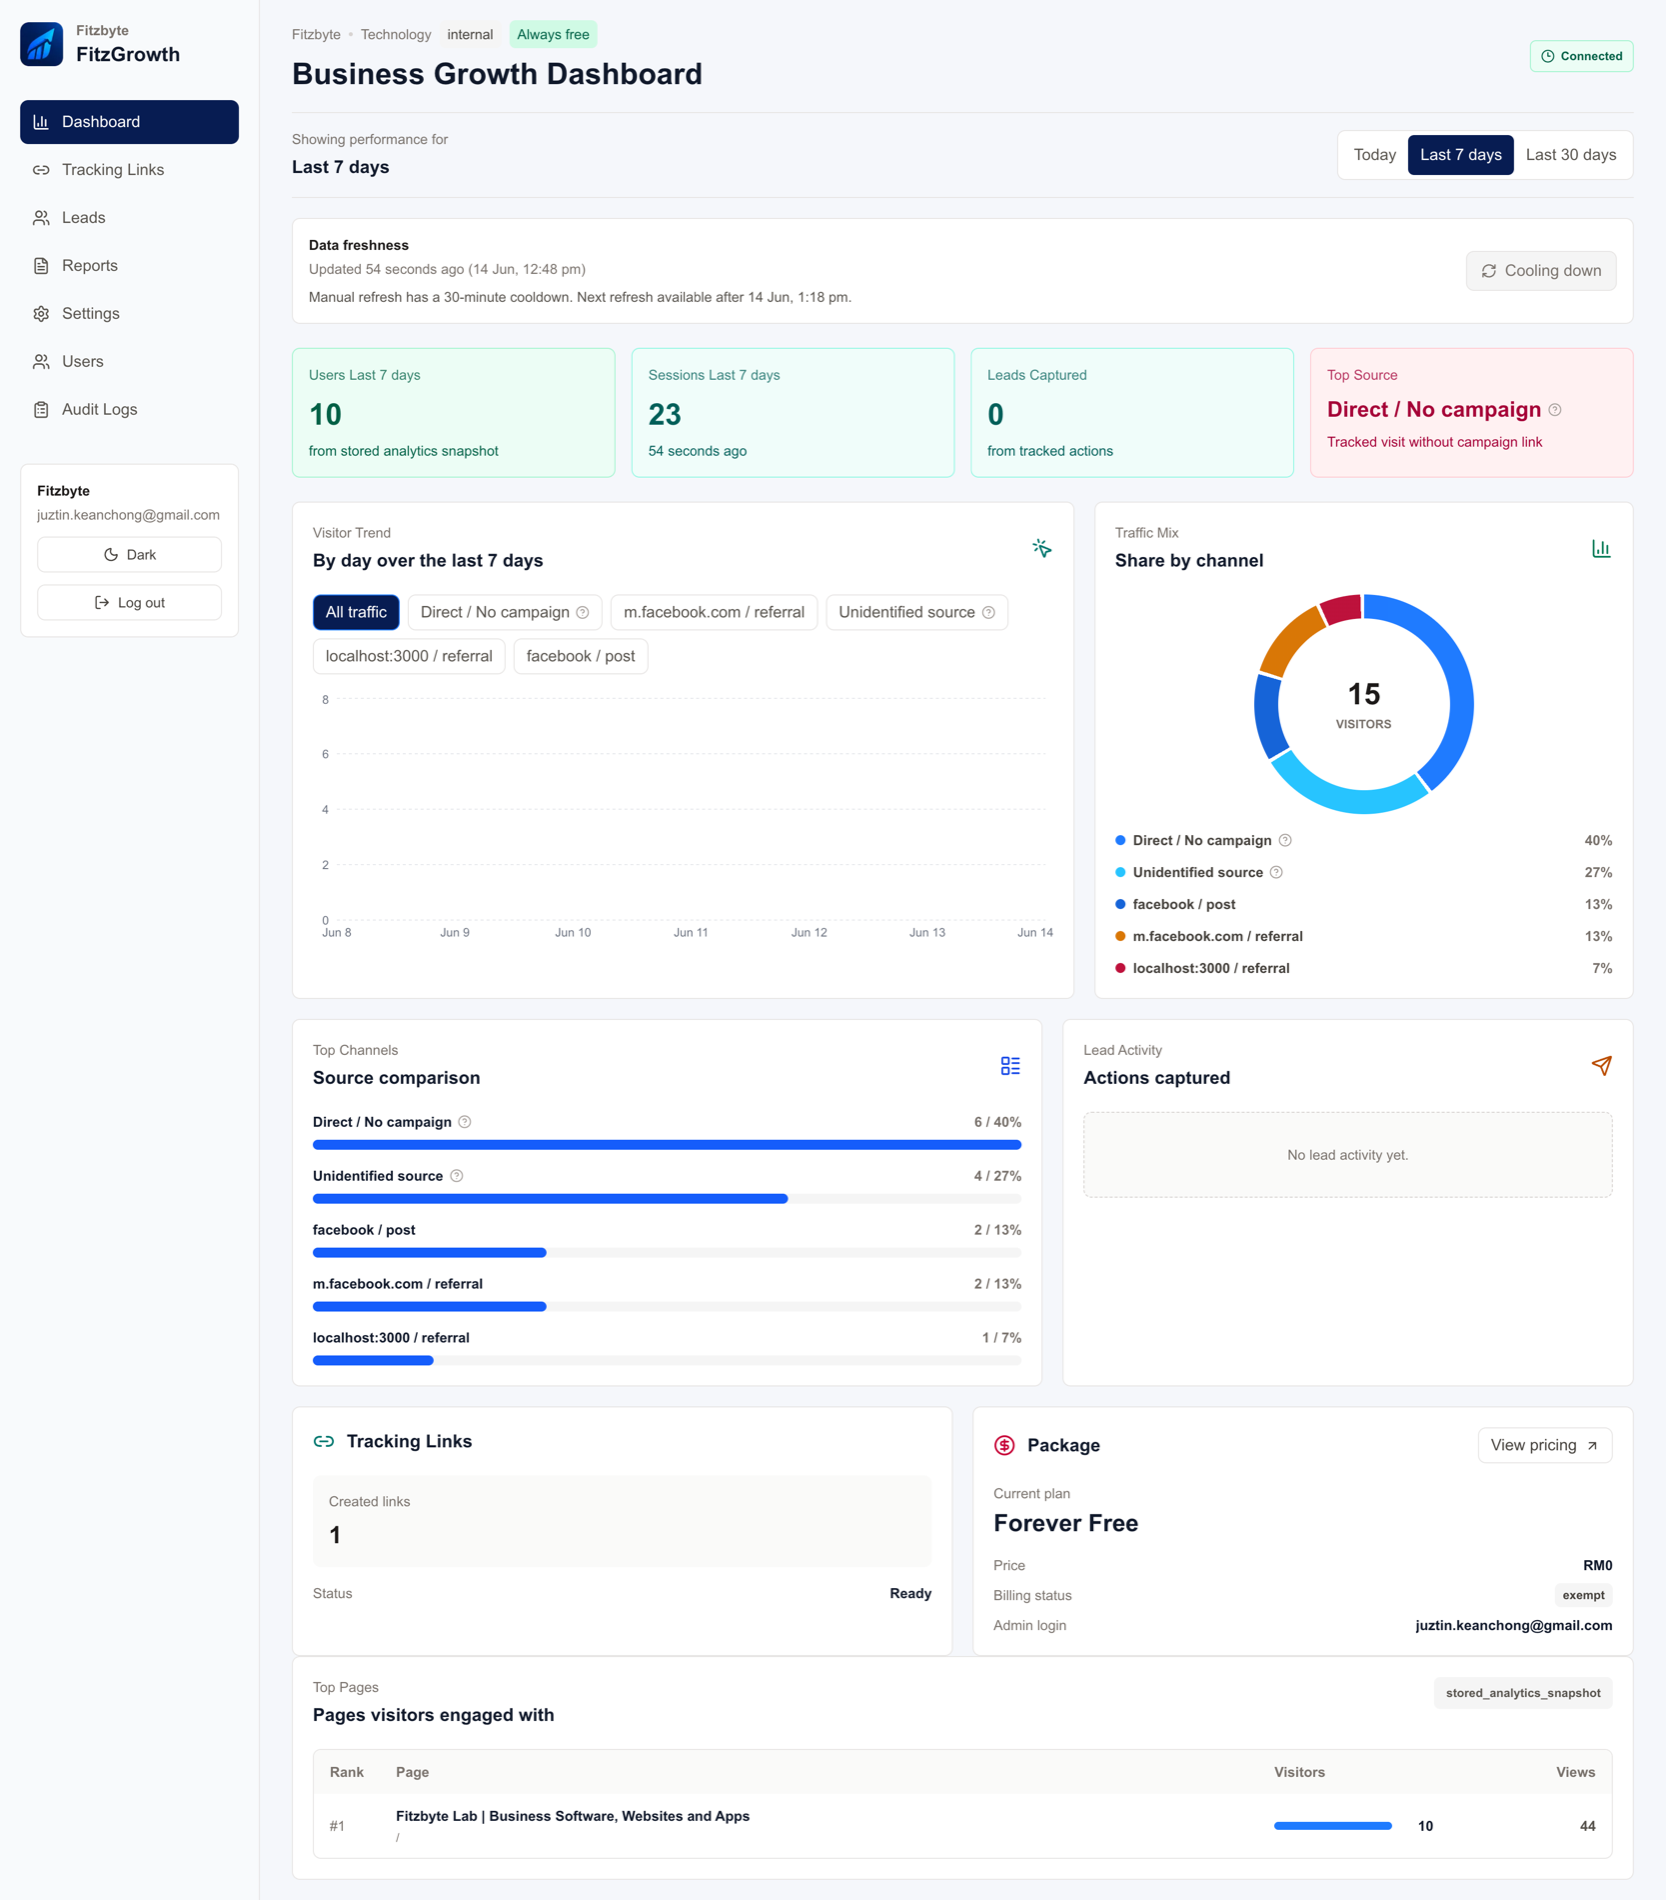Click the Created links count card

click(622, 1521)
